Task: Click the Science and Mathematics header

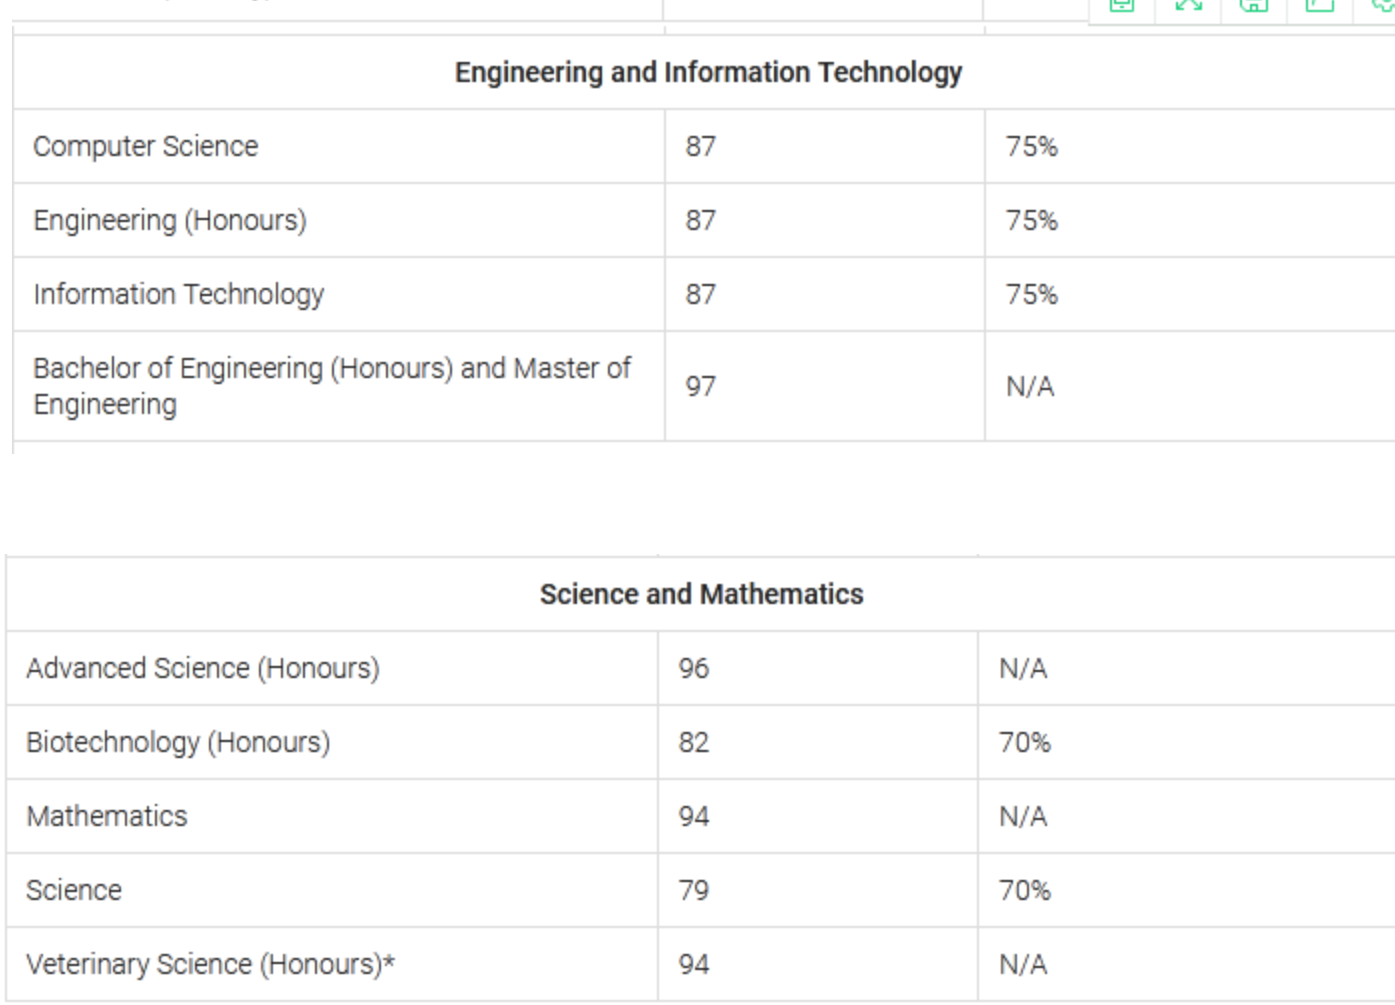Action: (x=701, y=595)
